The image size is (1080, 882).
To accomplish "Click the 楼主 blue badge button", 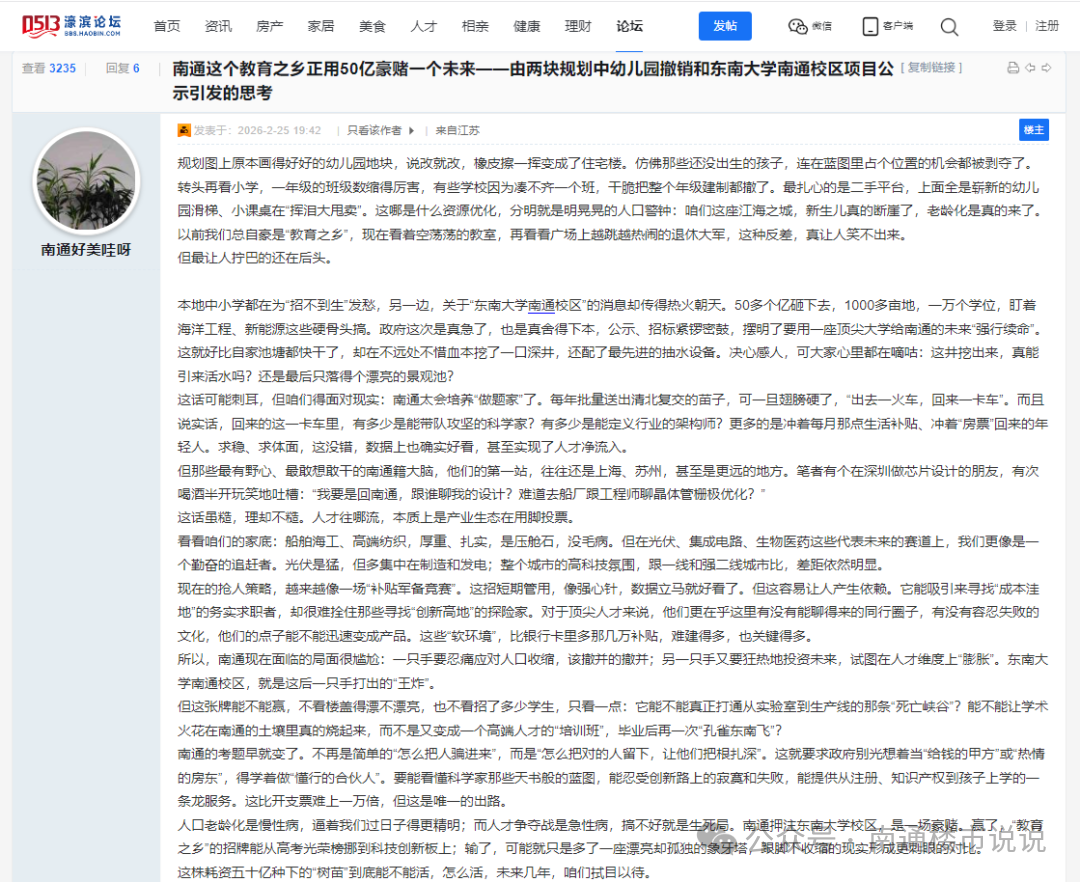I will coord(1033,130).
